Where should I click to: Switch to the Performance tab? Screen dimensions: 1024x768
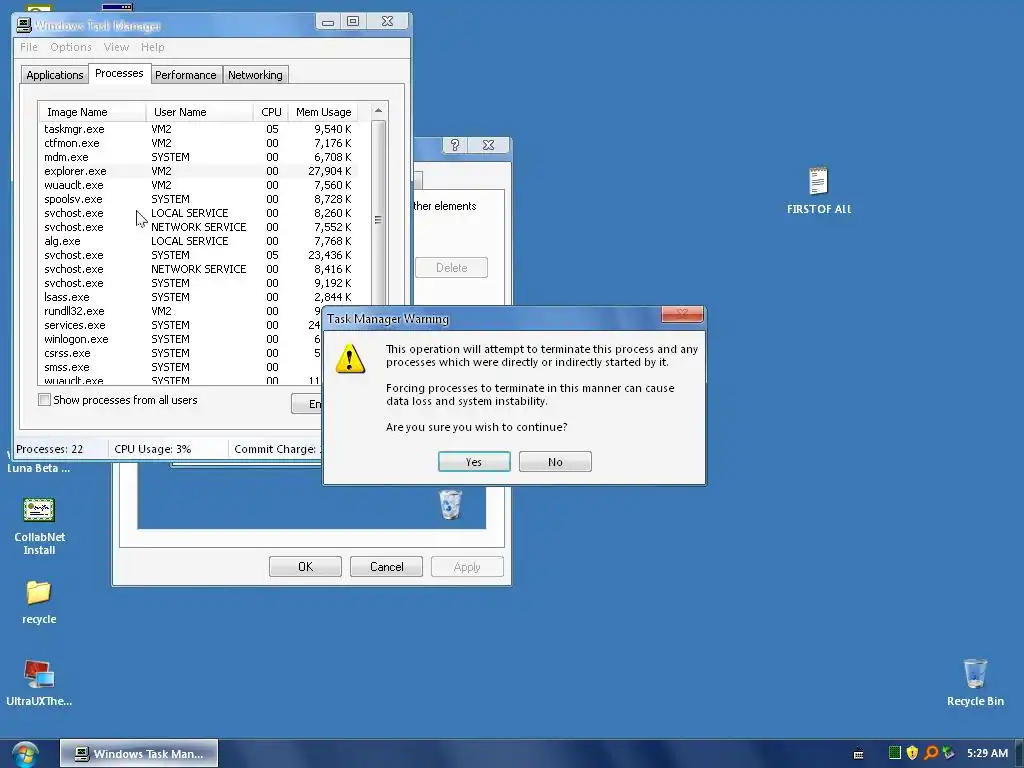pyautogui.click(x=185, y=75)
